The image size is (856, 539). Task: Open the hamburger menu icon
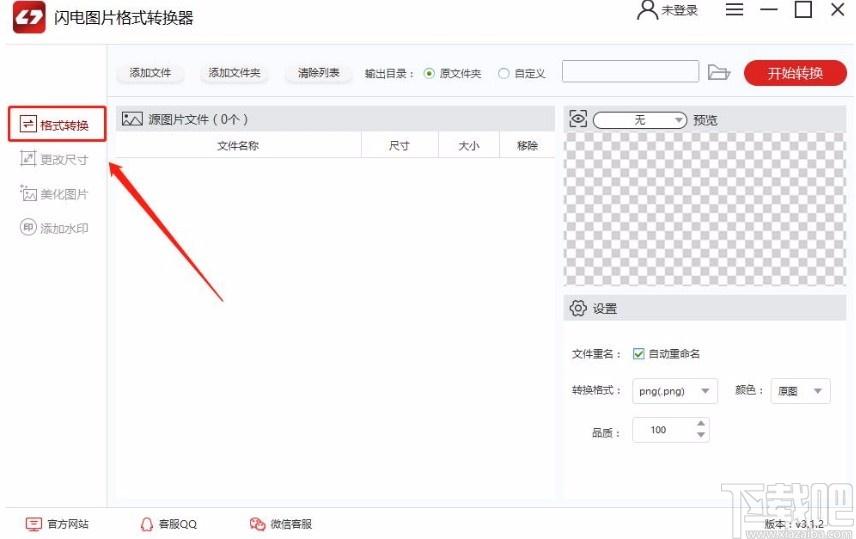click(x=734, y=9)
